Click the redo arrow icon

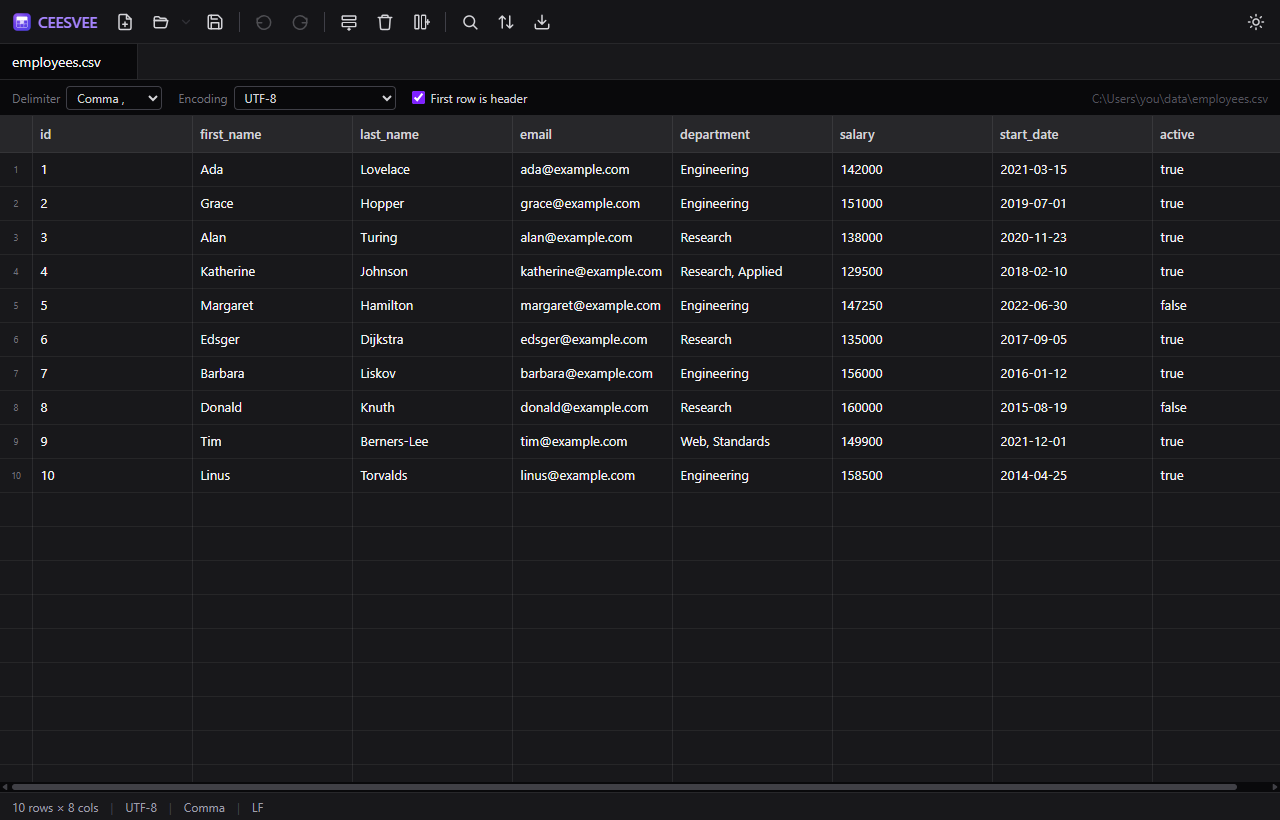(300, 22)
